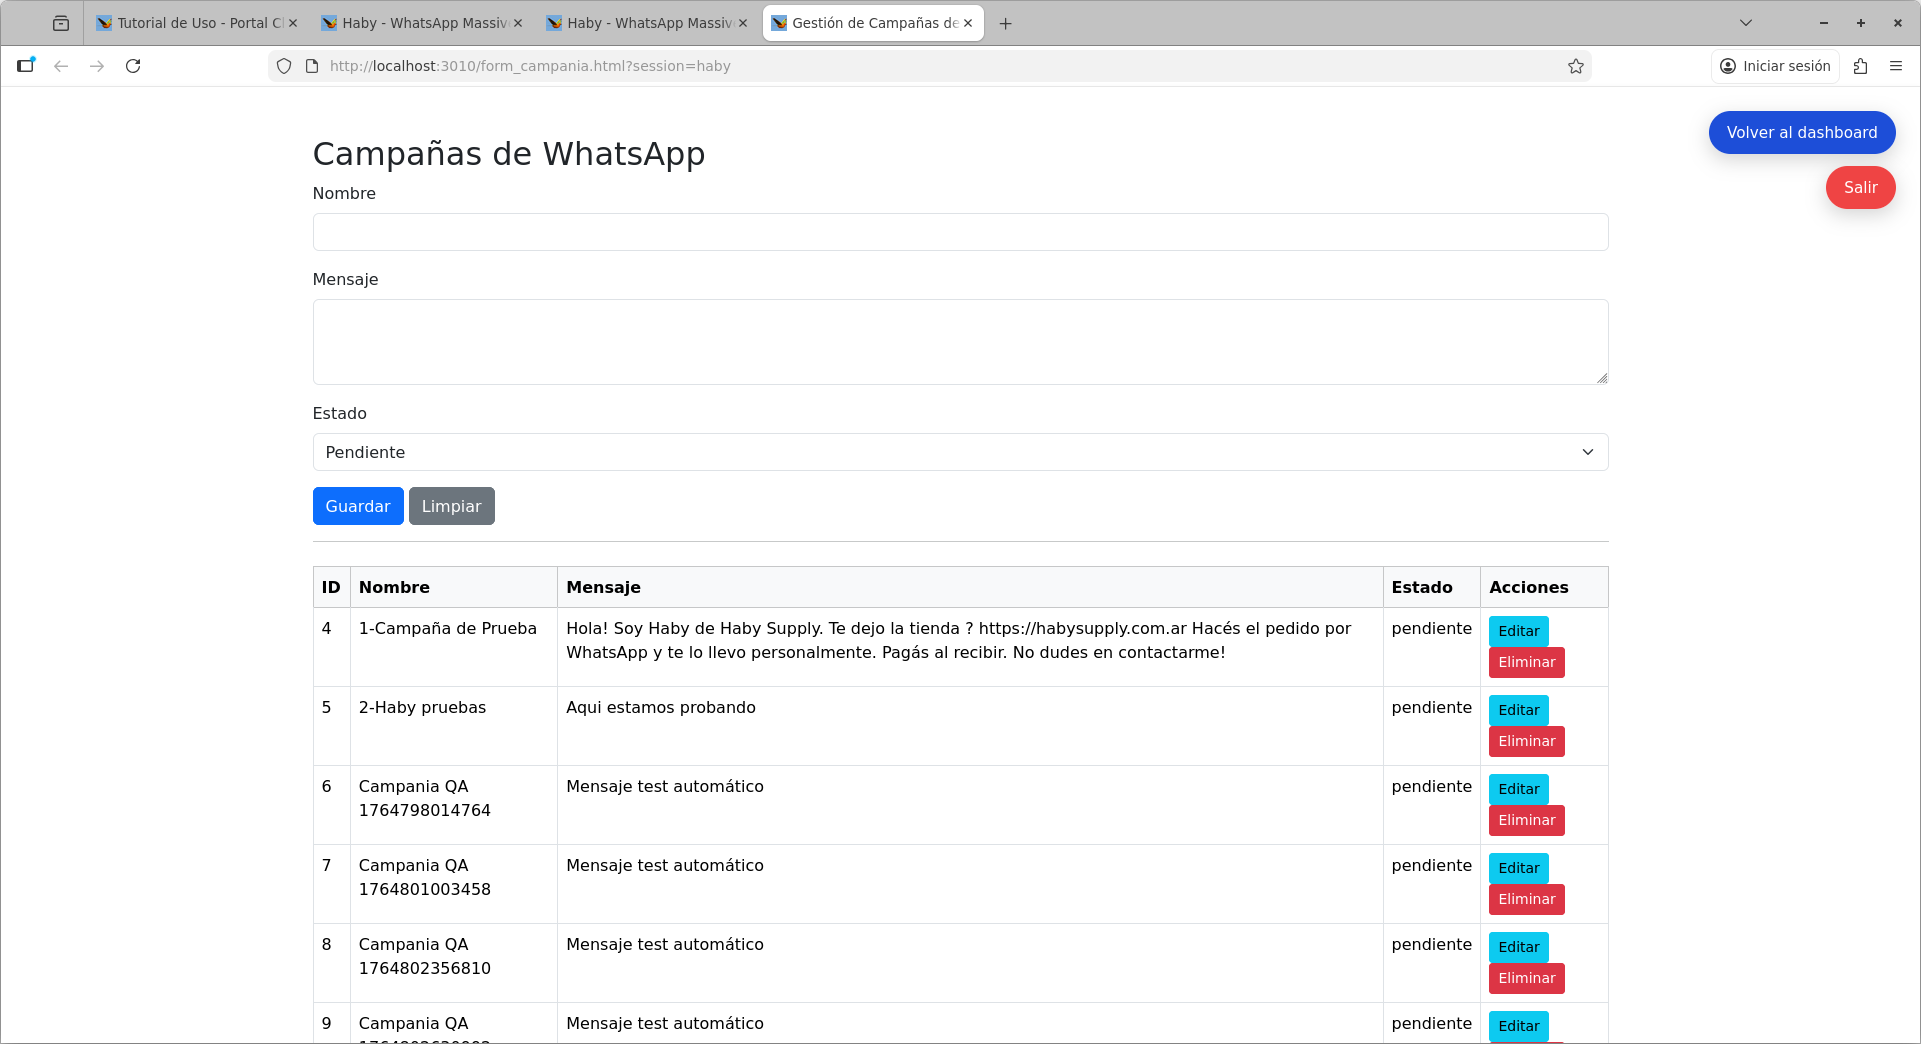Viewport: 1921px width, 1044px height.
Task: Close the Tutorial de Uso tab
Action: click(293, 23)
